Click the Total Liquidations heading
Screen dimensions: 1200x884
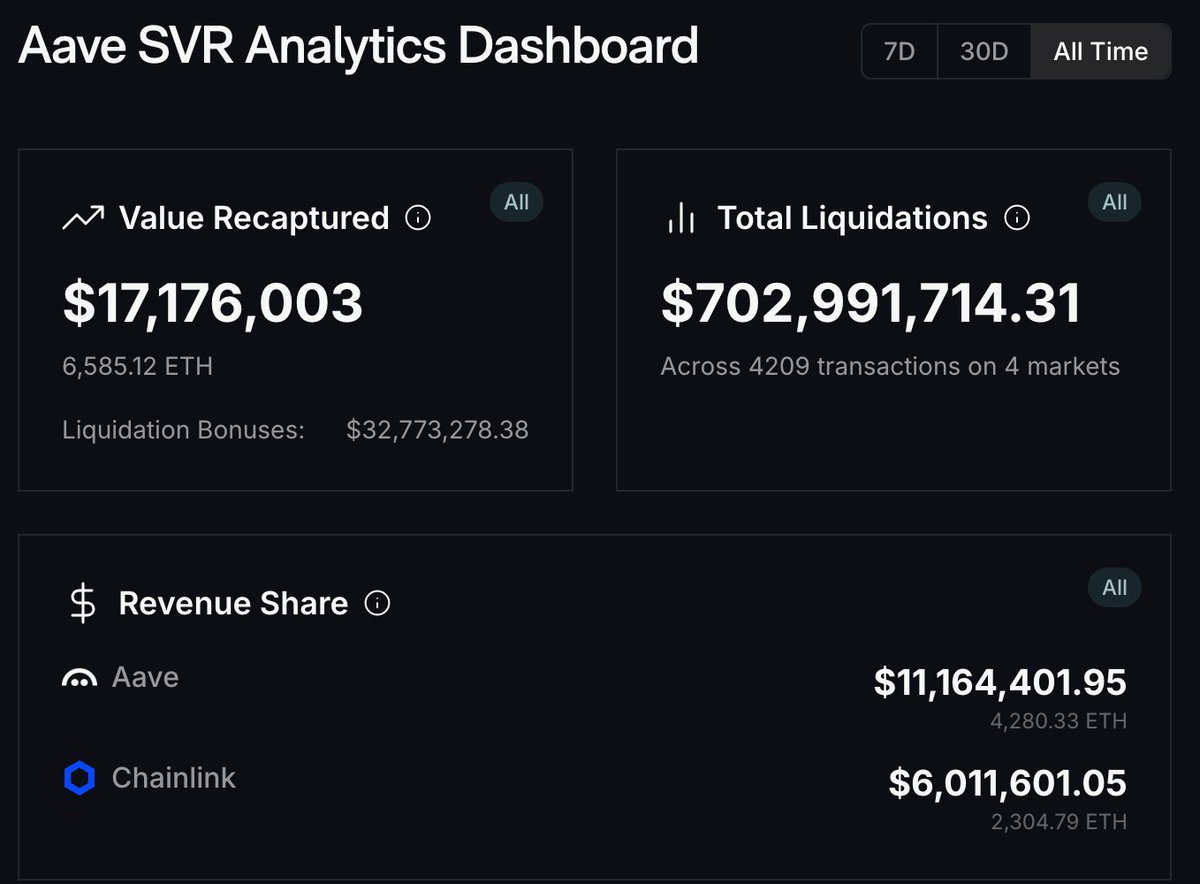[852, 218]
